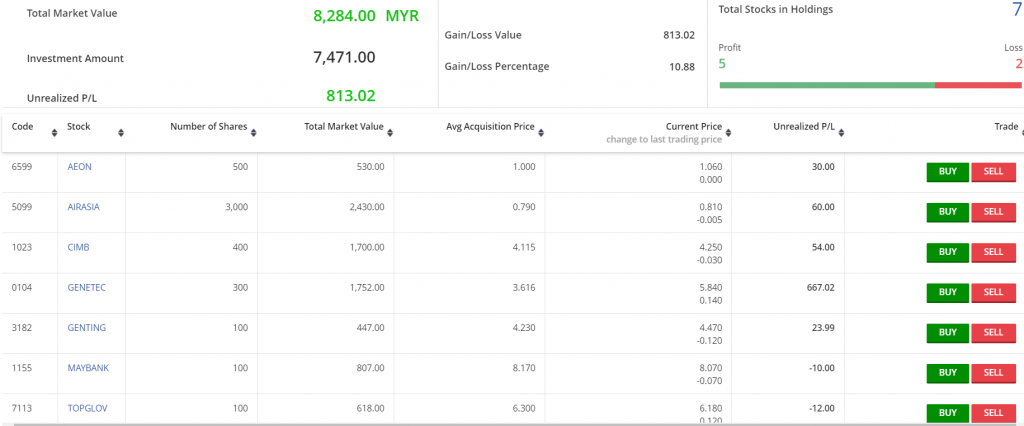The image size is (1024, 426).
Task: Click BUY for GENTING
Action: 948,333
